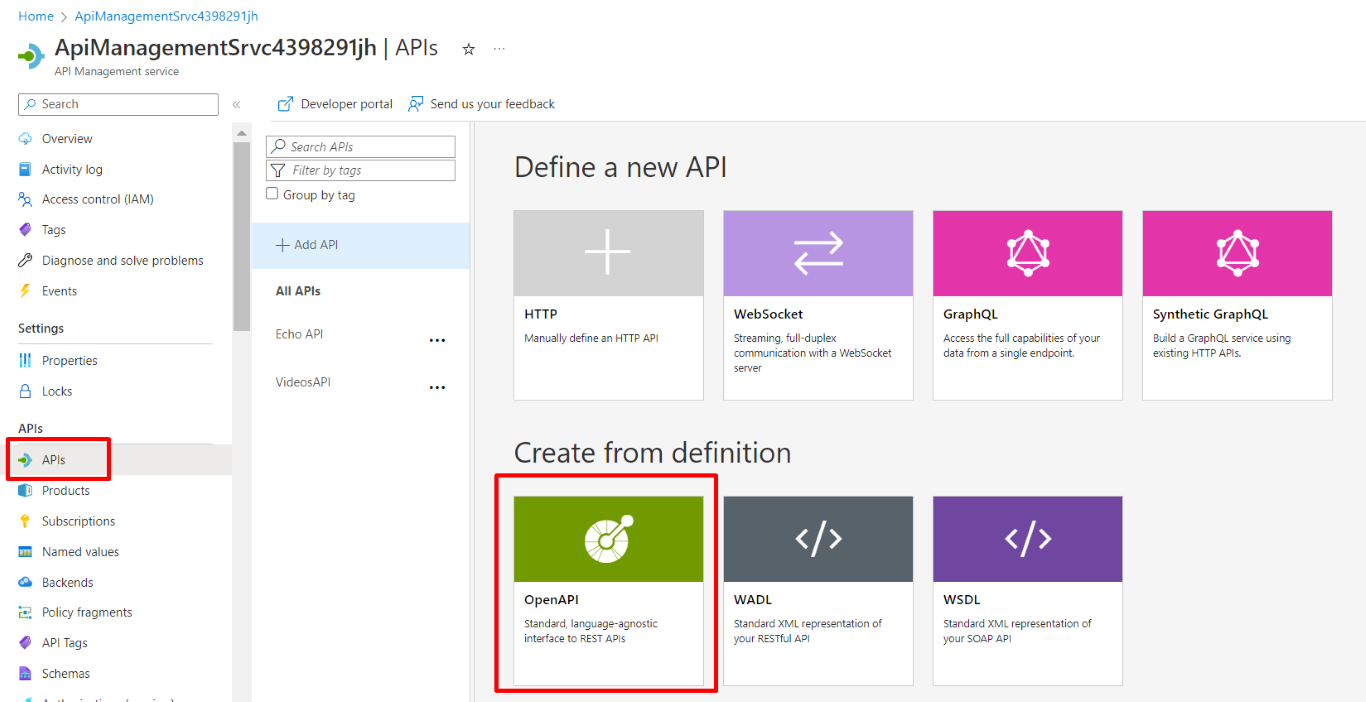Click the feedback person icon
Image resolution: width=1366 pixels, height=702 pixels.
click(416, 104)
